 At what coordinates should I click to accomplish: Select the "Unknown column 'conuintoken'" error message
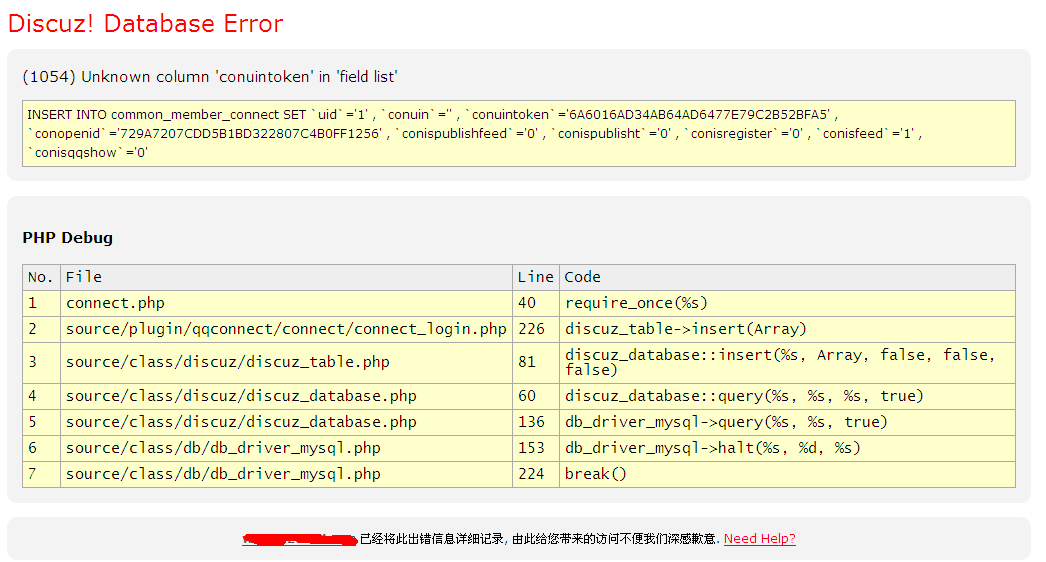210,77
